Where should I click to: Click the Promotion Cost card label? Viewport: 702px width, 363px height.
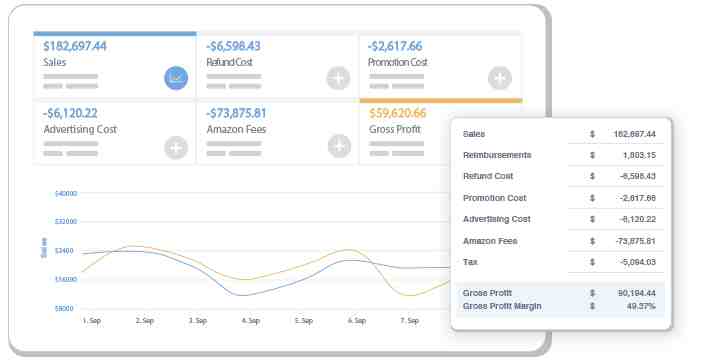398,62
